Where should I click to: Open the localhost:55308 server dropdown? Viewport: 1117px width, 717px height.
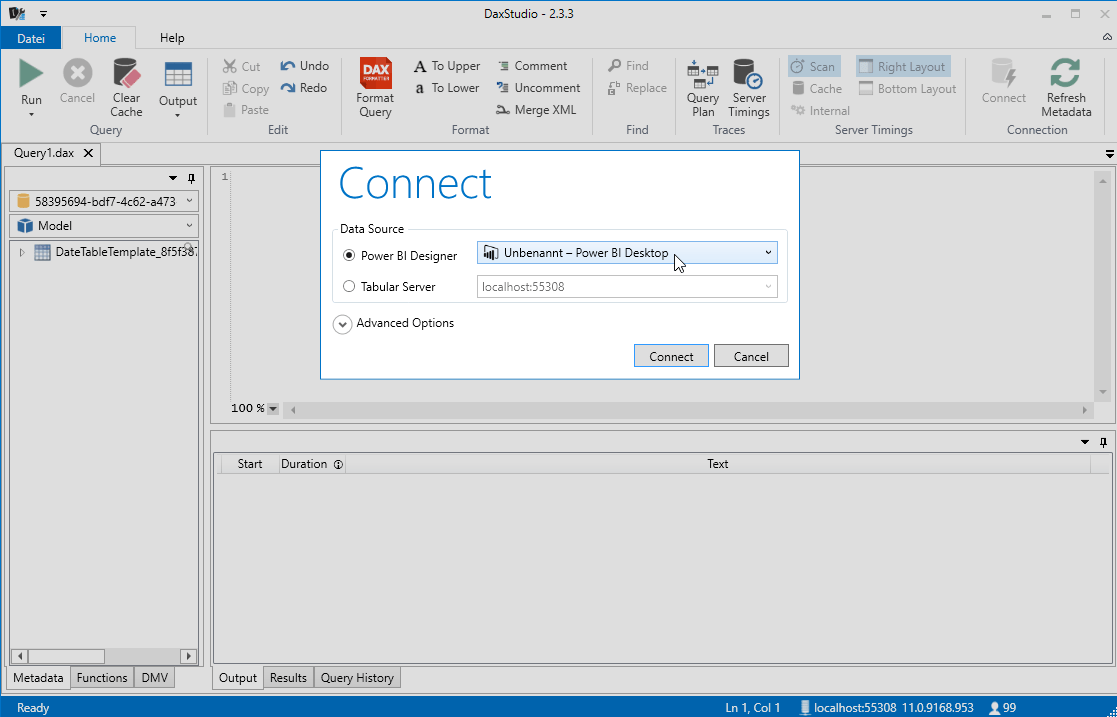[627, 287]
